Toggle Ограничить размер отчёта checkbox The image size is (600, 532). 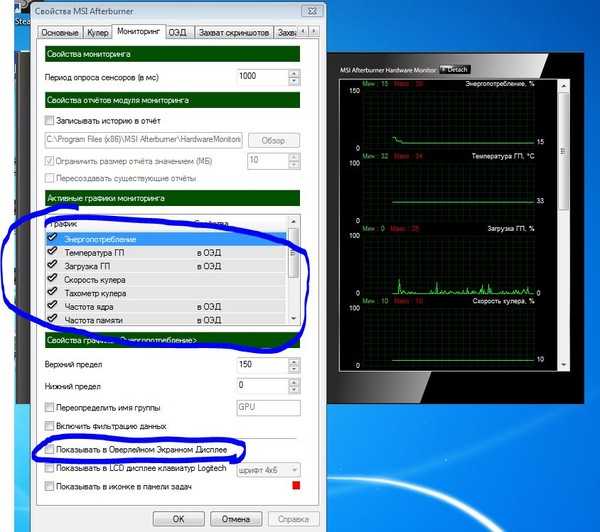pos(49,161)
